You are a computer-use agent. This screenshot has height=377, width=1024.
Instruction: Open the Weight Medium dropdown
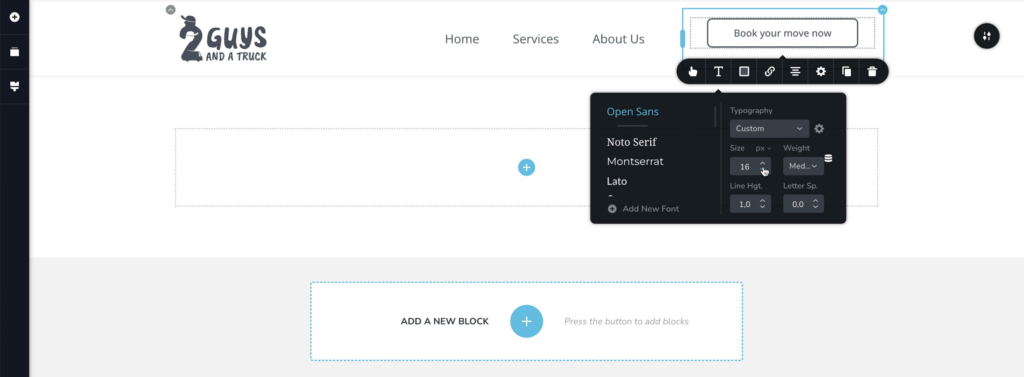point(803,166)
